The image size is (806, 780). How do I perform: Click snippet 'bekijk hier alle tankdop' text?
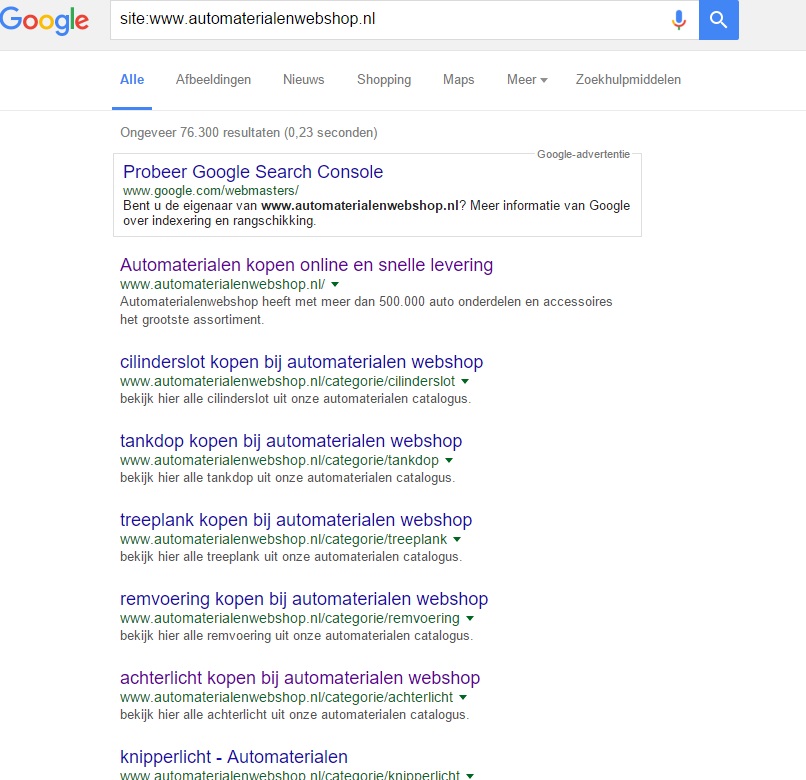(x=287, y=478)
